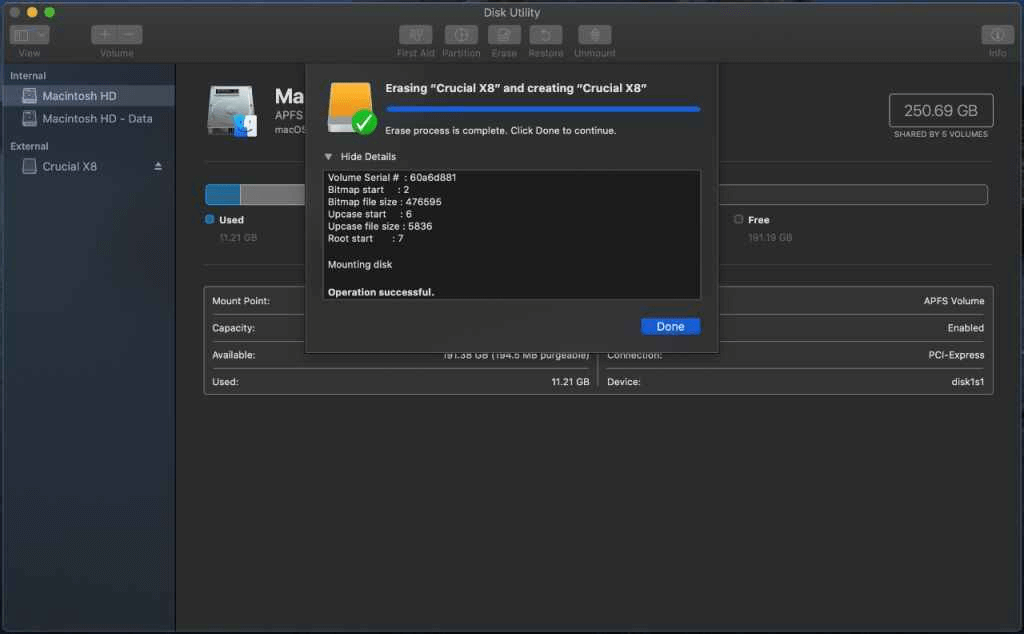Select Macintosh HD - Data volume

point(93,117)
